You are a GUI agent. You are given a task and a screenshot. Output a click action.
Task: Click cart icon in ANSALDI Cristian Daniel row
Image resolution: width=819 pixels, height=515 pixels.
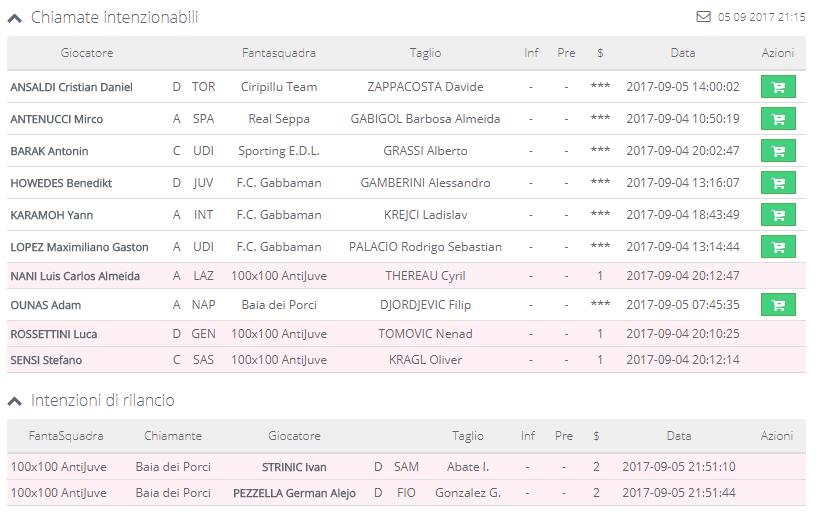pyautogui.click(x=777, y=87)
